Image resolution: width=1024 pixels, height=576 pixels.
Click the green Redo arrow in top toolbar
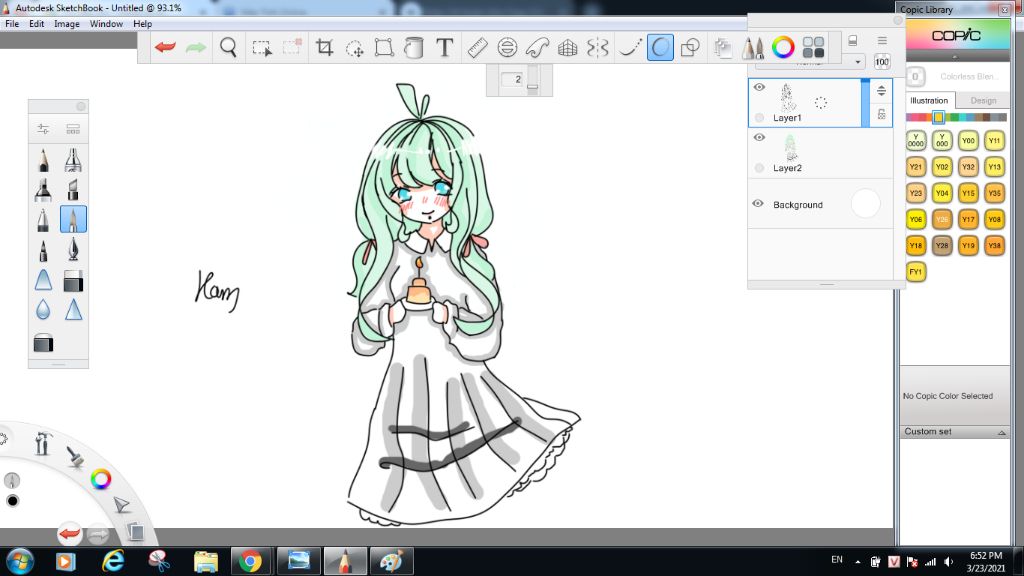click(196, 47)
